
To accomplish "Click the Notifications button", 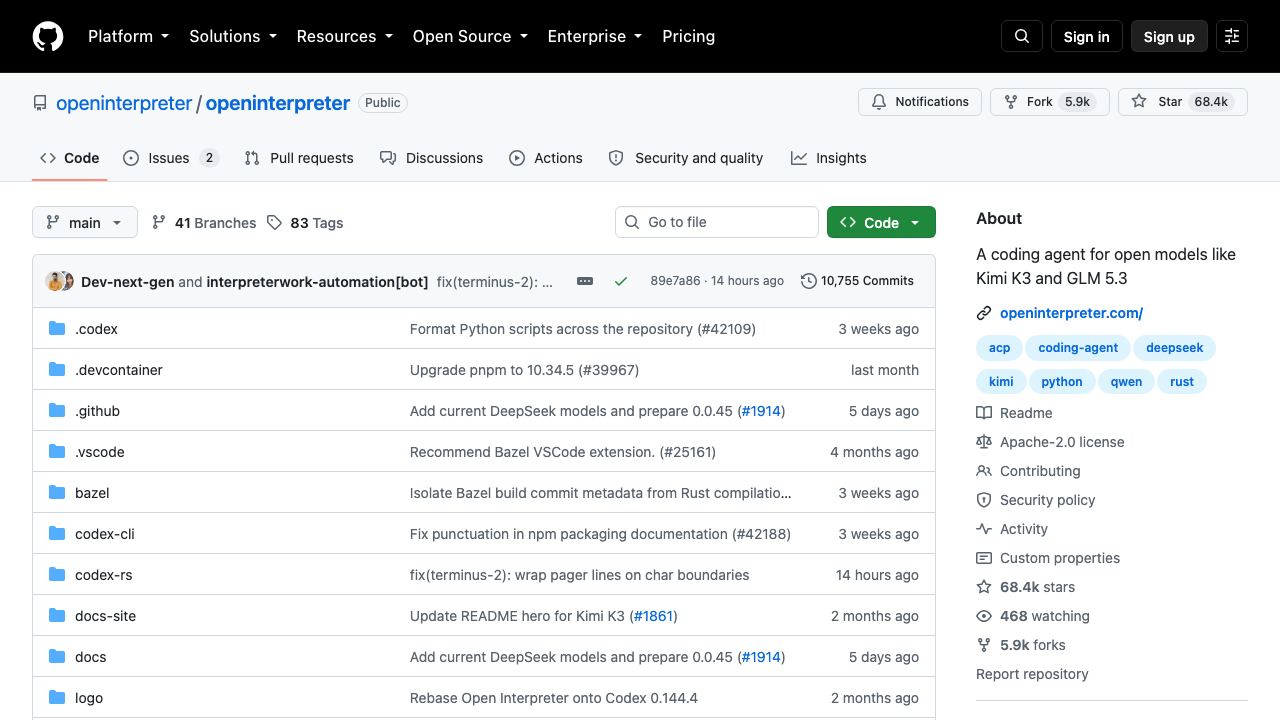I will click(920, 102).
